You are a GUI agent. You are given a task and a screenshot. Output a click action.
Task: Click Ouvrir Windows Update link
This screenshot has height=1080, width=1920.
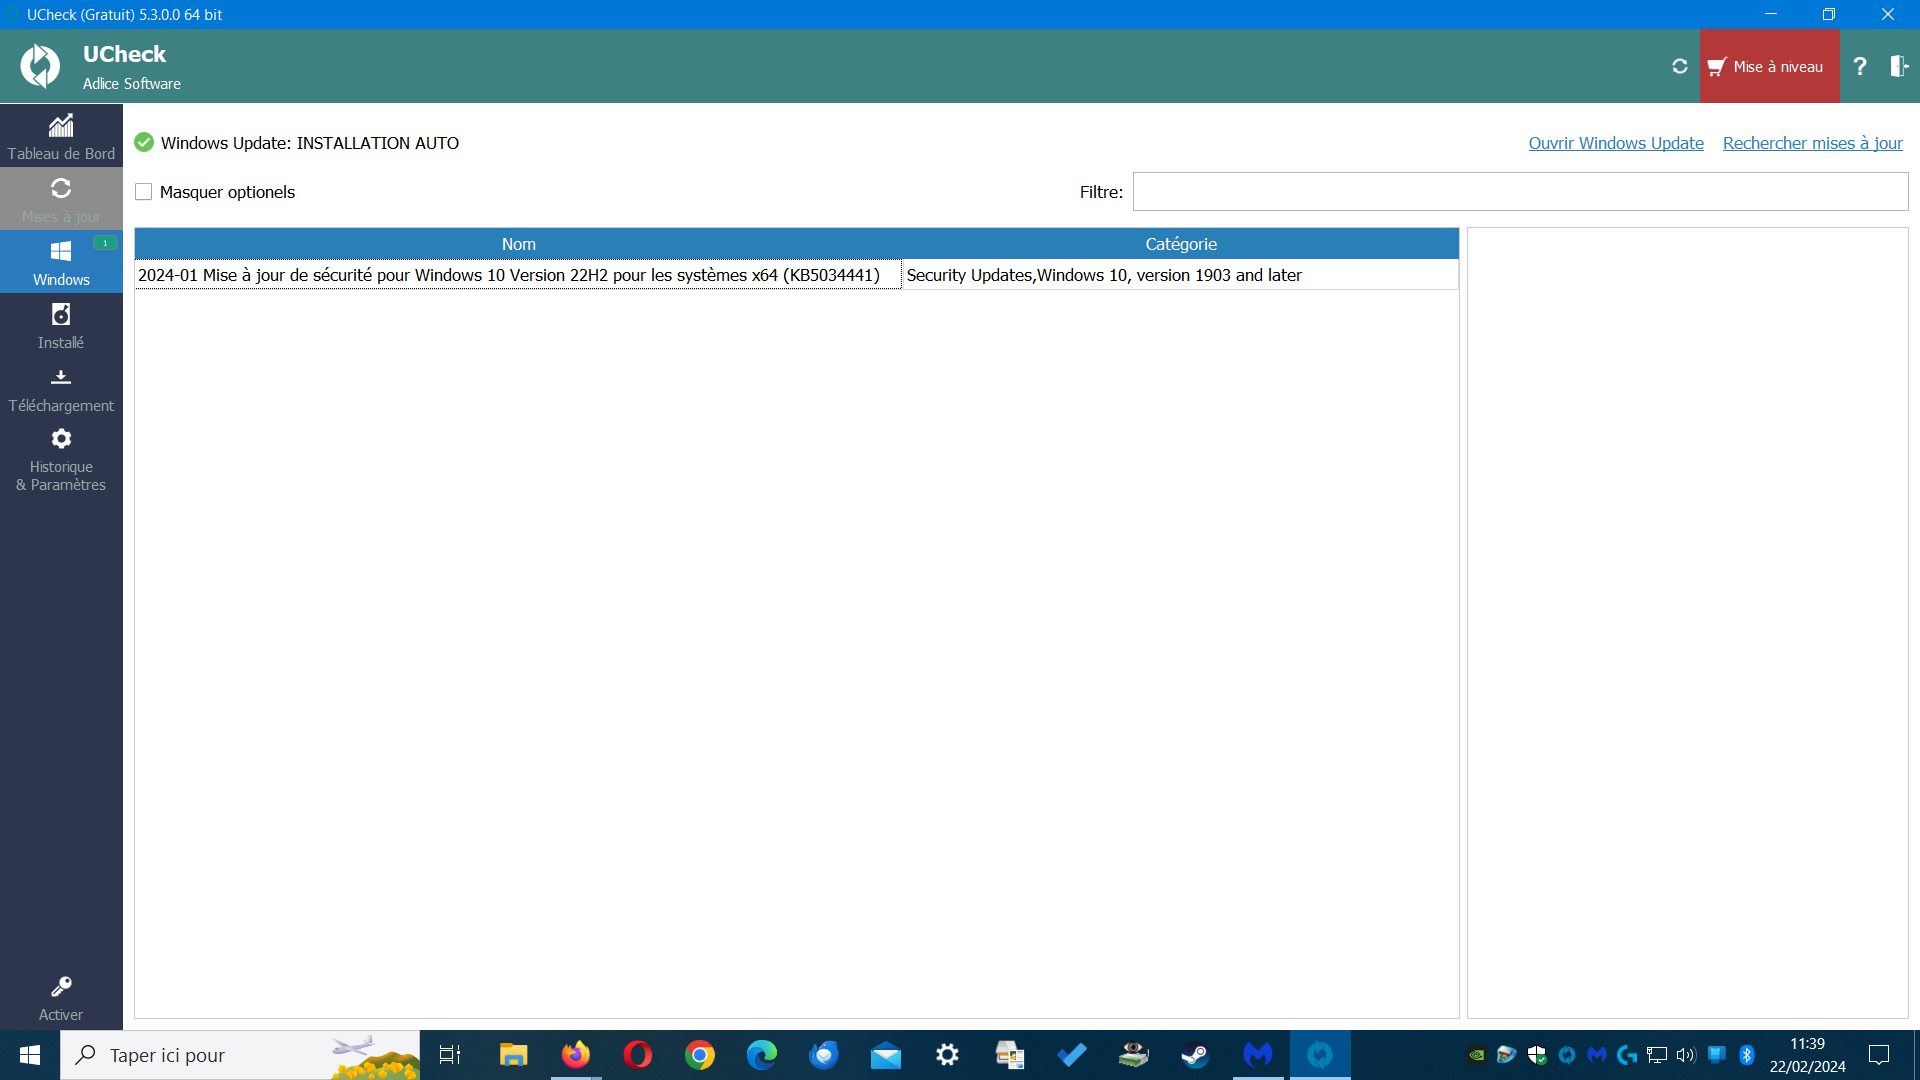click(1615, 143)
